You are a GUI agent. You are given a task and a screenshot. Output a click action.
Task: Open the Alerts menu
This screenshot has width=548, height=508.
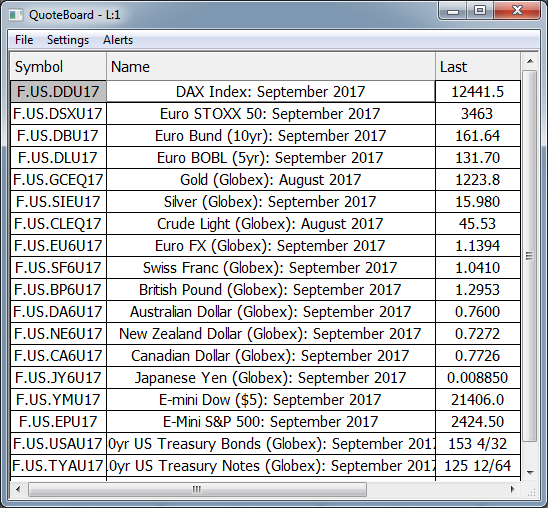click(x=118, y=40)
